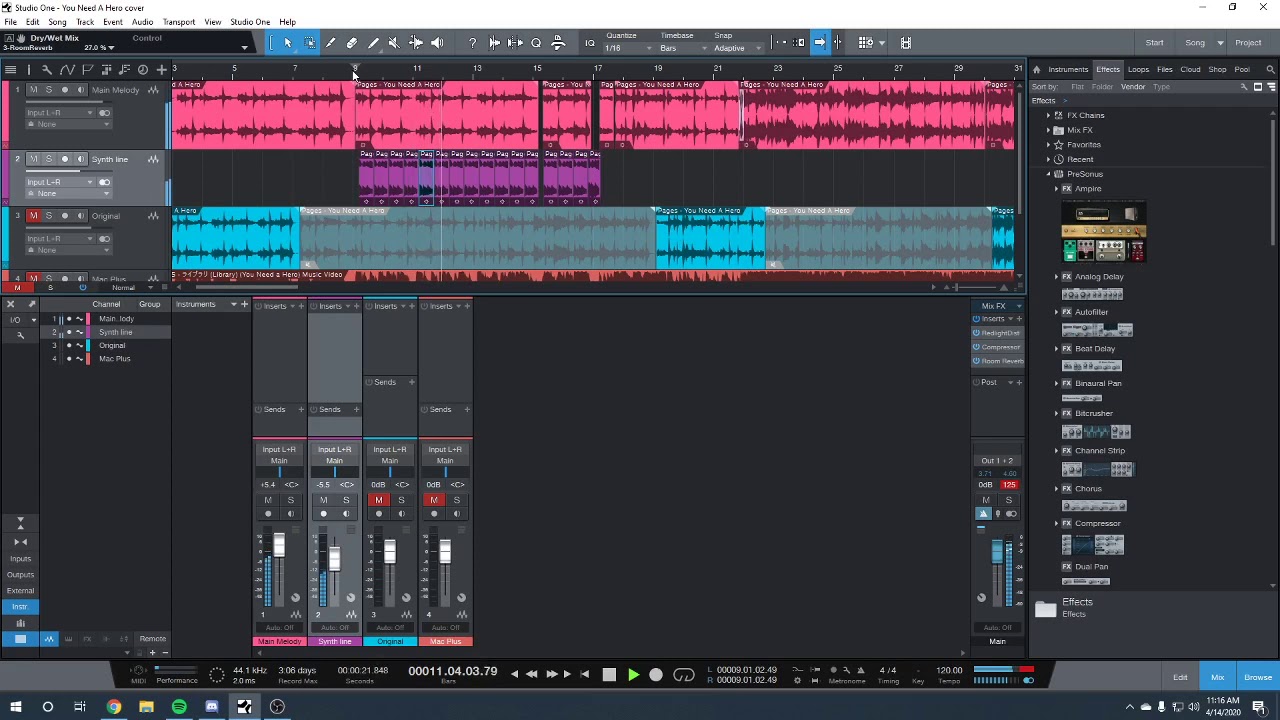Viewport: 1280px width, 720px height.
Task: Click the green Play button
Action: [633, 675]
